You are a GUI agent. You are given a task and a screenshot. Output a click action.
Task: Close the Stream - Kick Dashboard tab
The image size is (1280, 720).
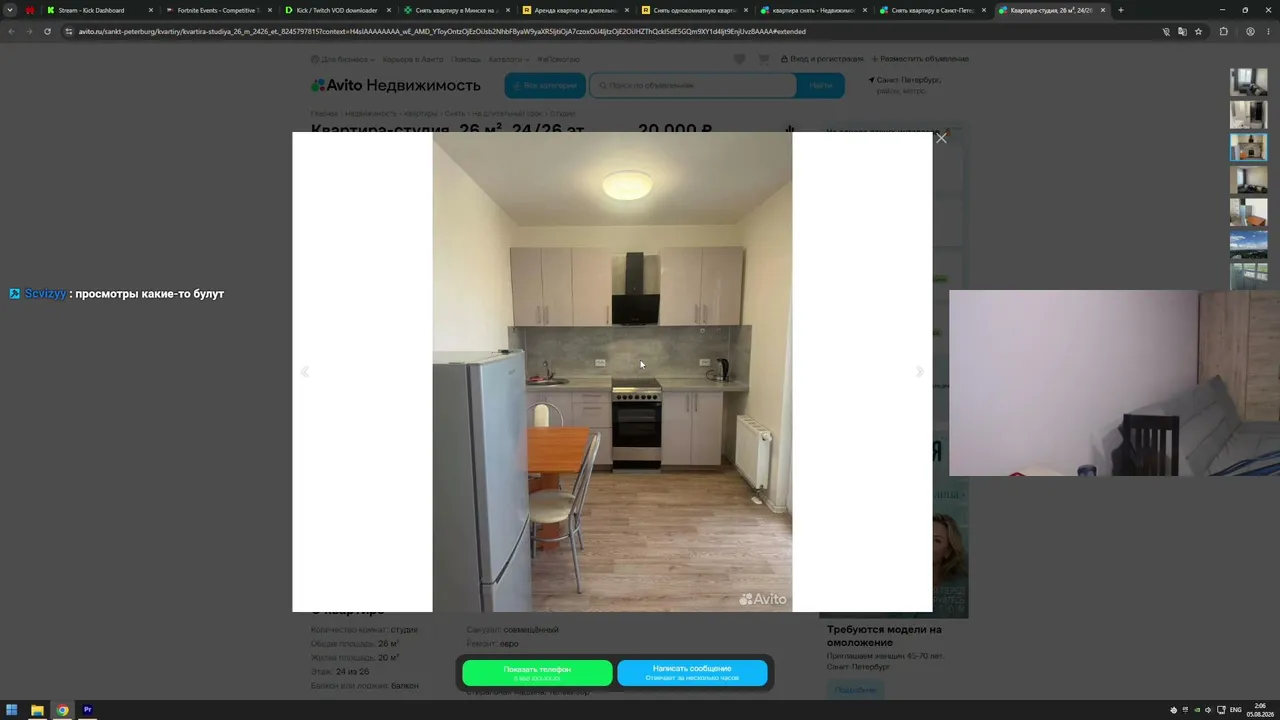point(151,10)
